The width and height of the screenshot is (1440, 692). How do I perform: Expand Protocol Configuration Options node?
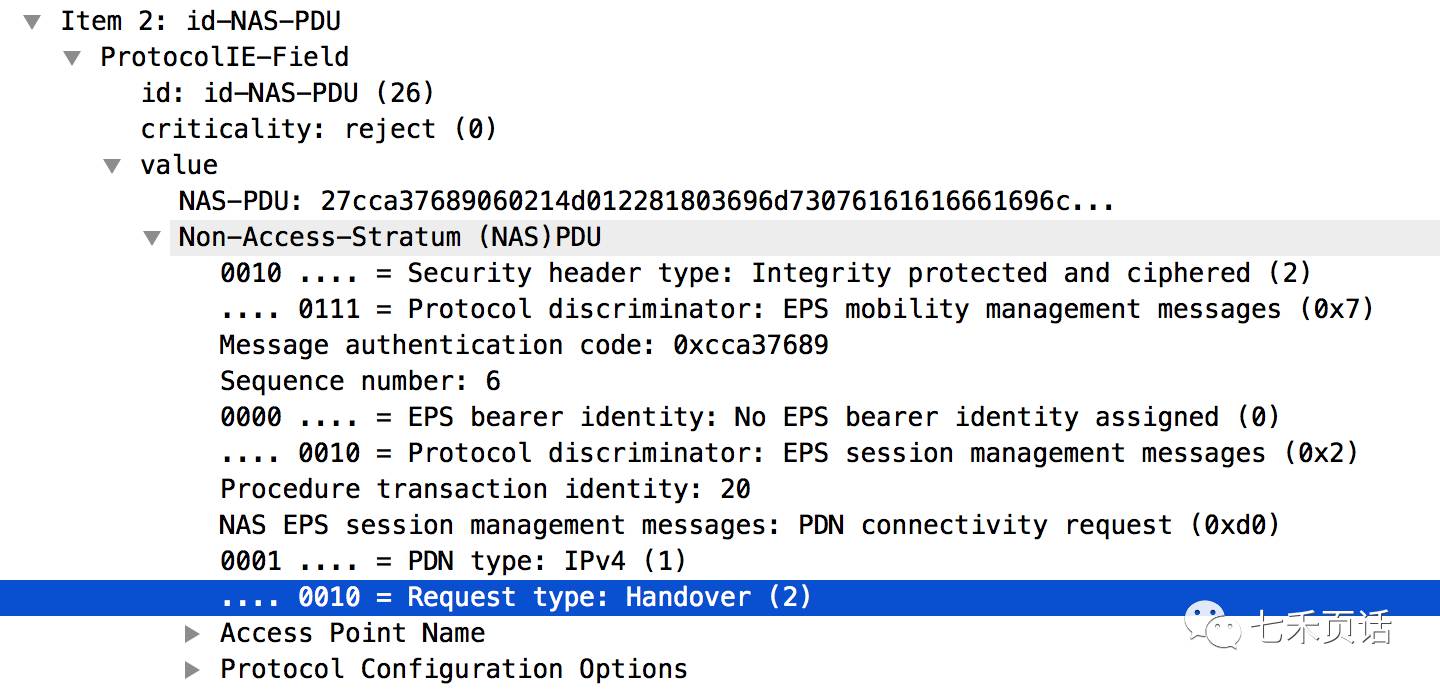click(x=192, y=669)
